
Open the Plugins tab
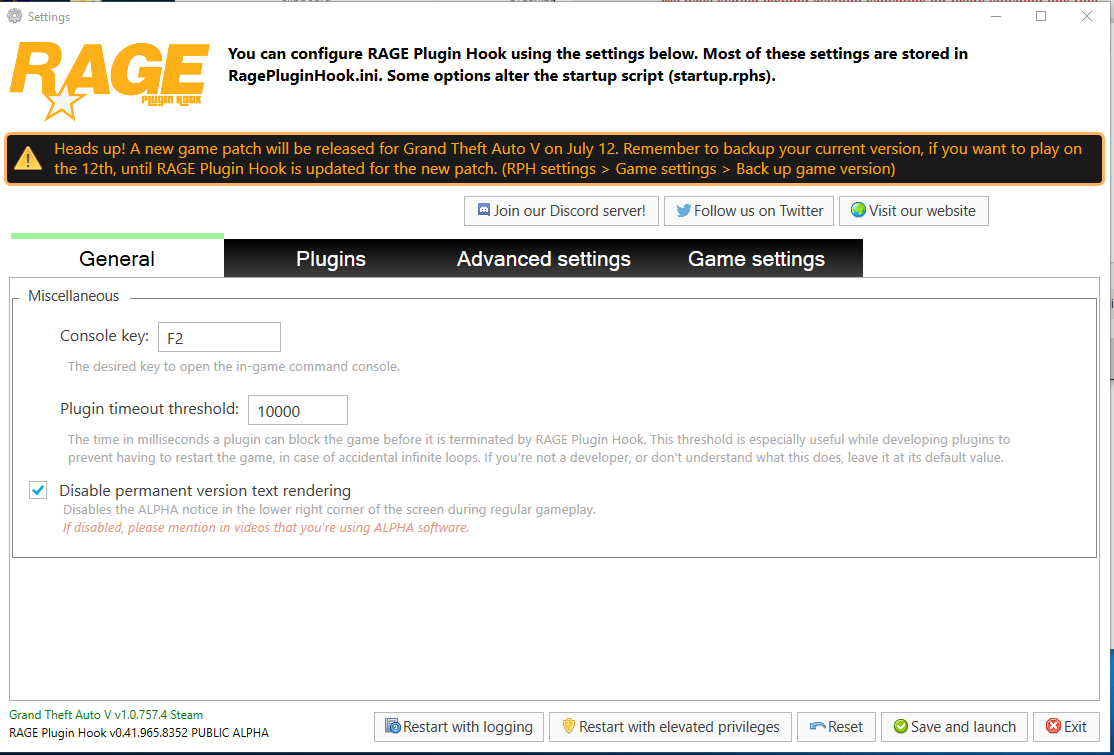330,259
